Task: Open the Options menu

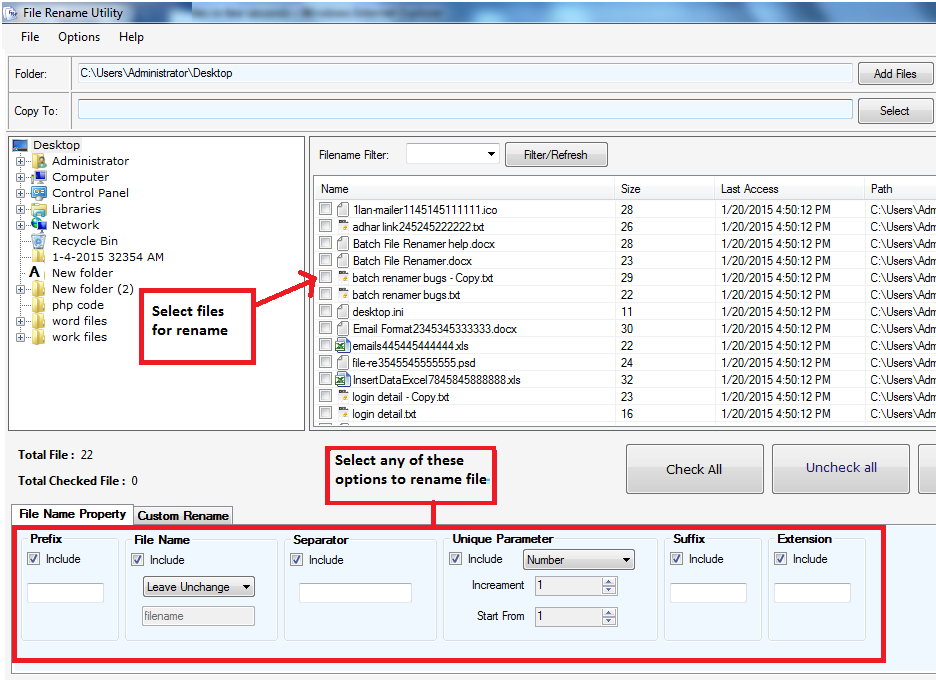Action: pos(78,37)
